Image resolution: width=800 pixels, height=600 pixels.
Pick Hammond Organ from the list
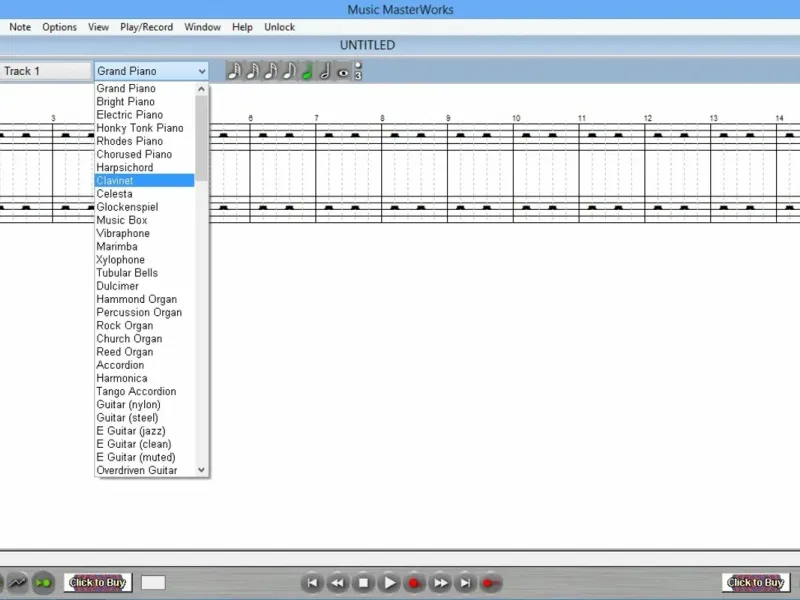pyautogui.click(x=144, y=299)
